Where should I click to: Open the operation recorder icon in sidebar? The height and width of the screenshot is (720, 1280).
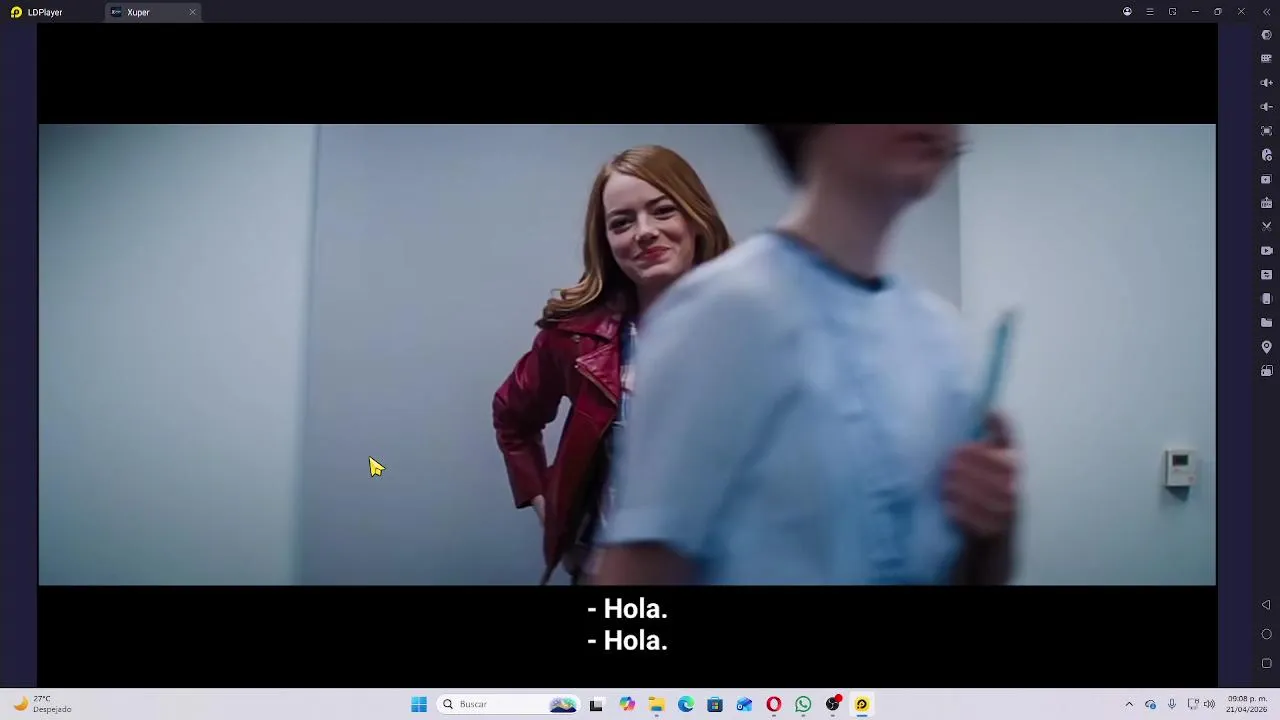pos(1266,155)
